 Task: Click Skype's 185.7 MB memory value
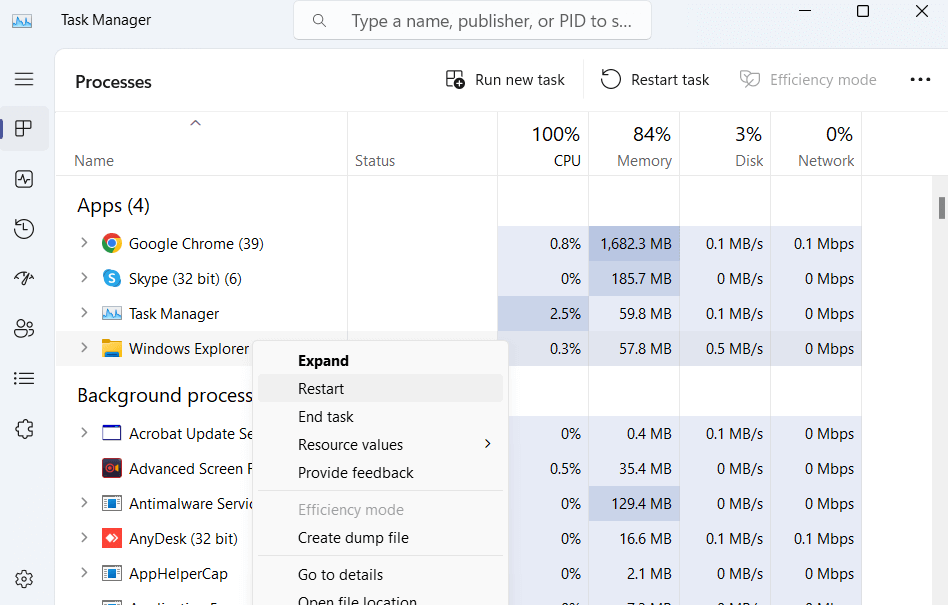(x=634, y=279)
